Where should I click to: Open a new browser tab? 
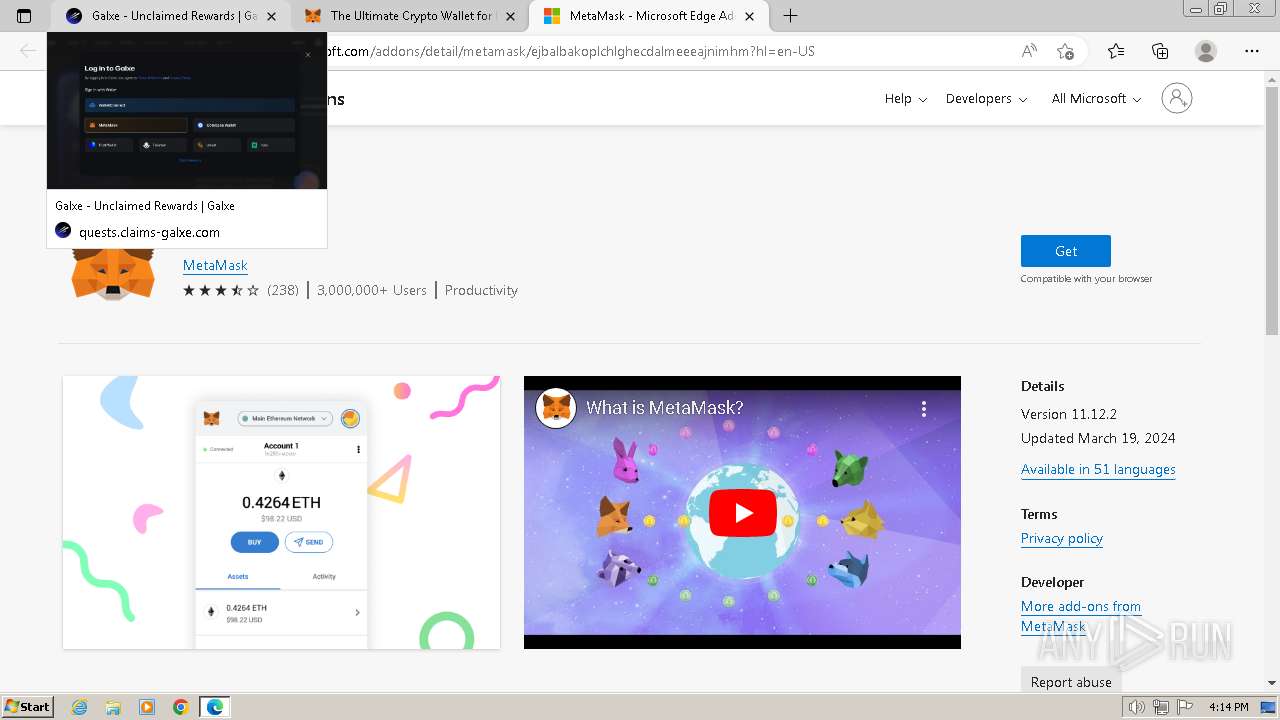click(790, 16)
